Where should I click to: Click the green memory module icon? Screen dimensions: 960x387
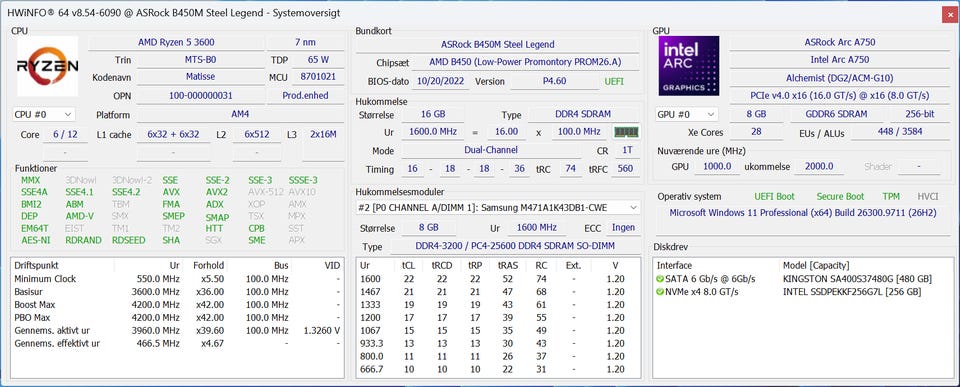tap(626, 132)
